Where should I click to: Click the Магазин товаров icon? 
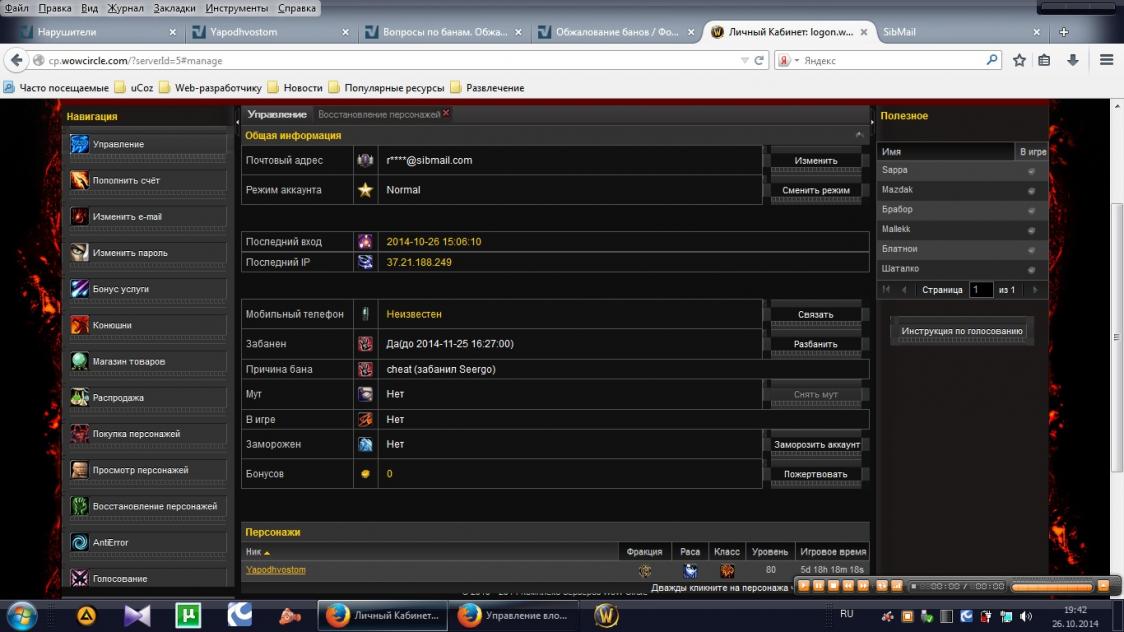click(x=79, y=361)
